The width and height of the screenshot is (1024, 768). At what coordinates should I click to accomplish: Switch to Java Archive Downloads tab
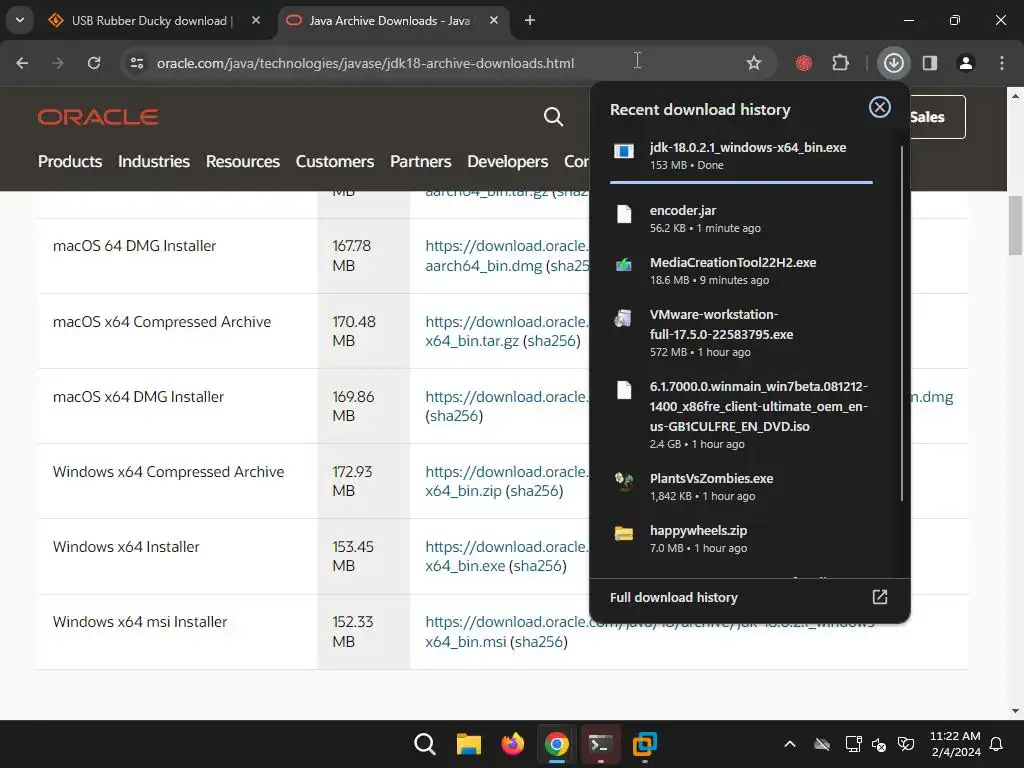pyautogui.click(x=390, y=21)
